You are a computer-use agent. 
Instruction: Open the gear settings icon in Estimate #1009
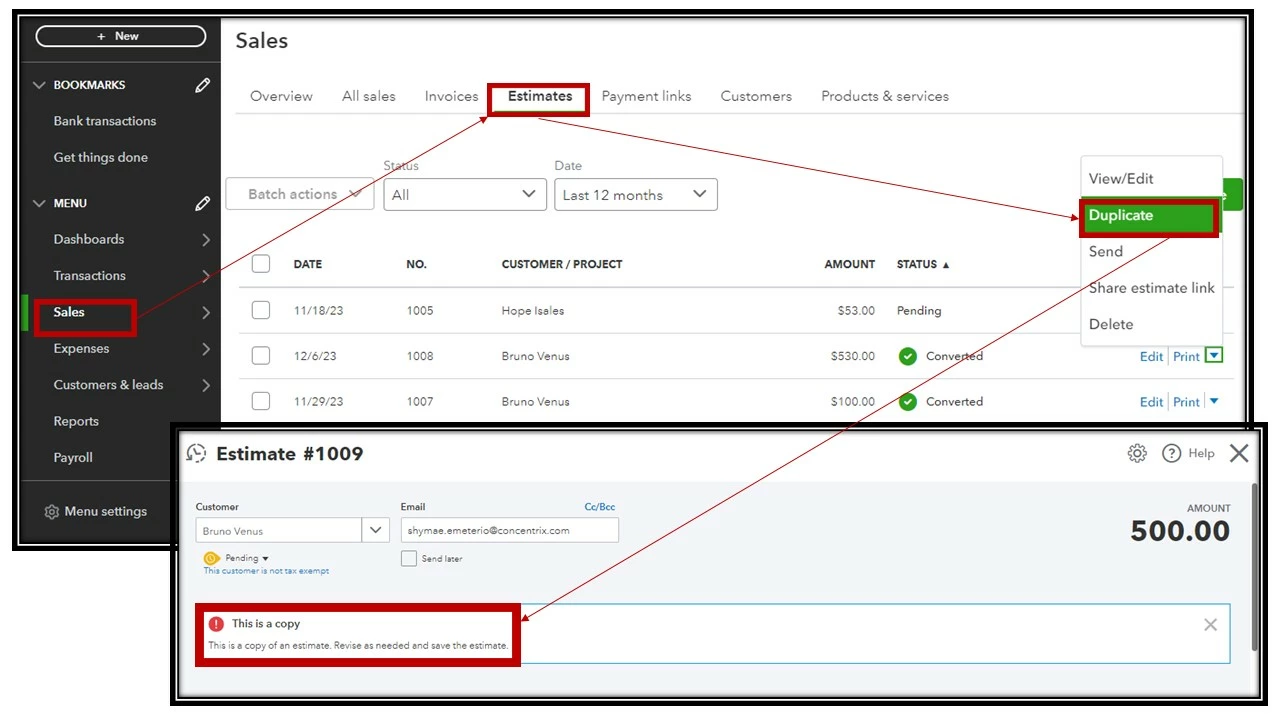[1137, 454]
